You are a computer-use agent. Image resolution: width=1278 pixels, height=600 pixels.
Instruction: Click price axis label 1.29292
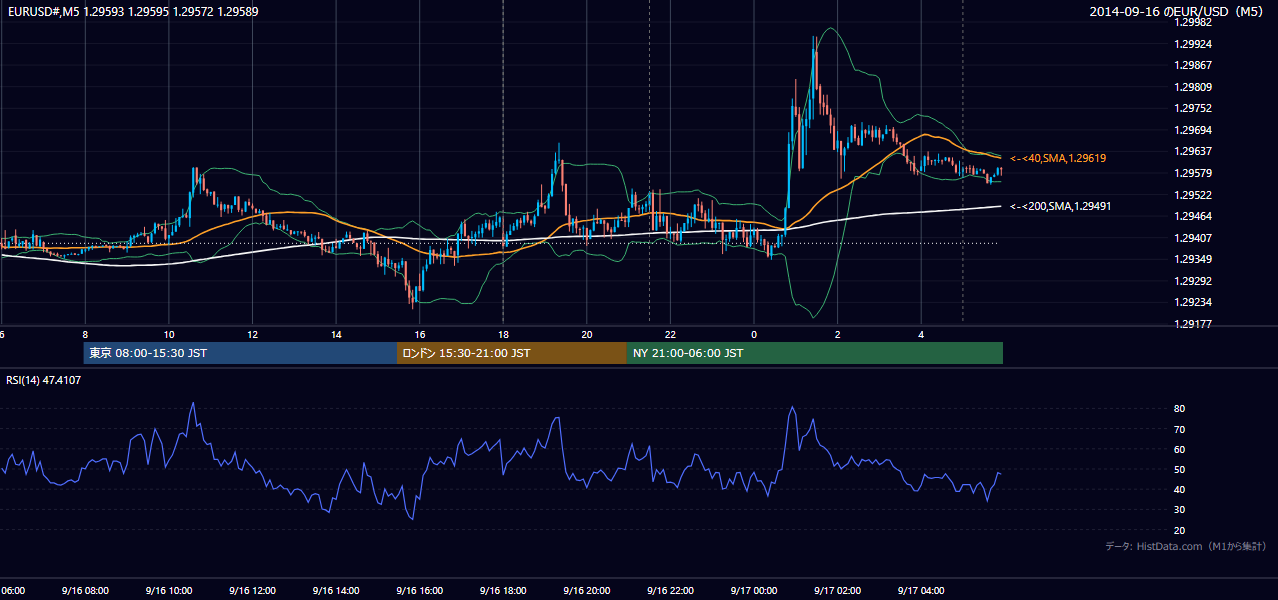pyautogui.click(x=1191, y=281)
